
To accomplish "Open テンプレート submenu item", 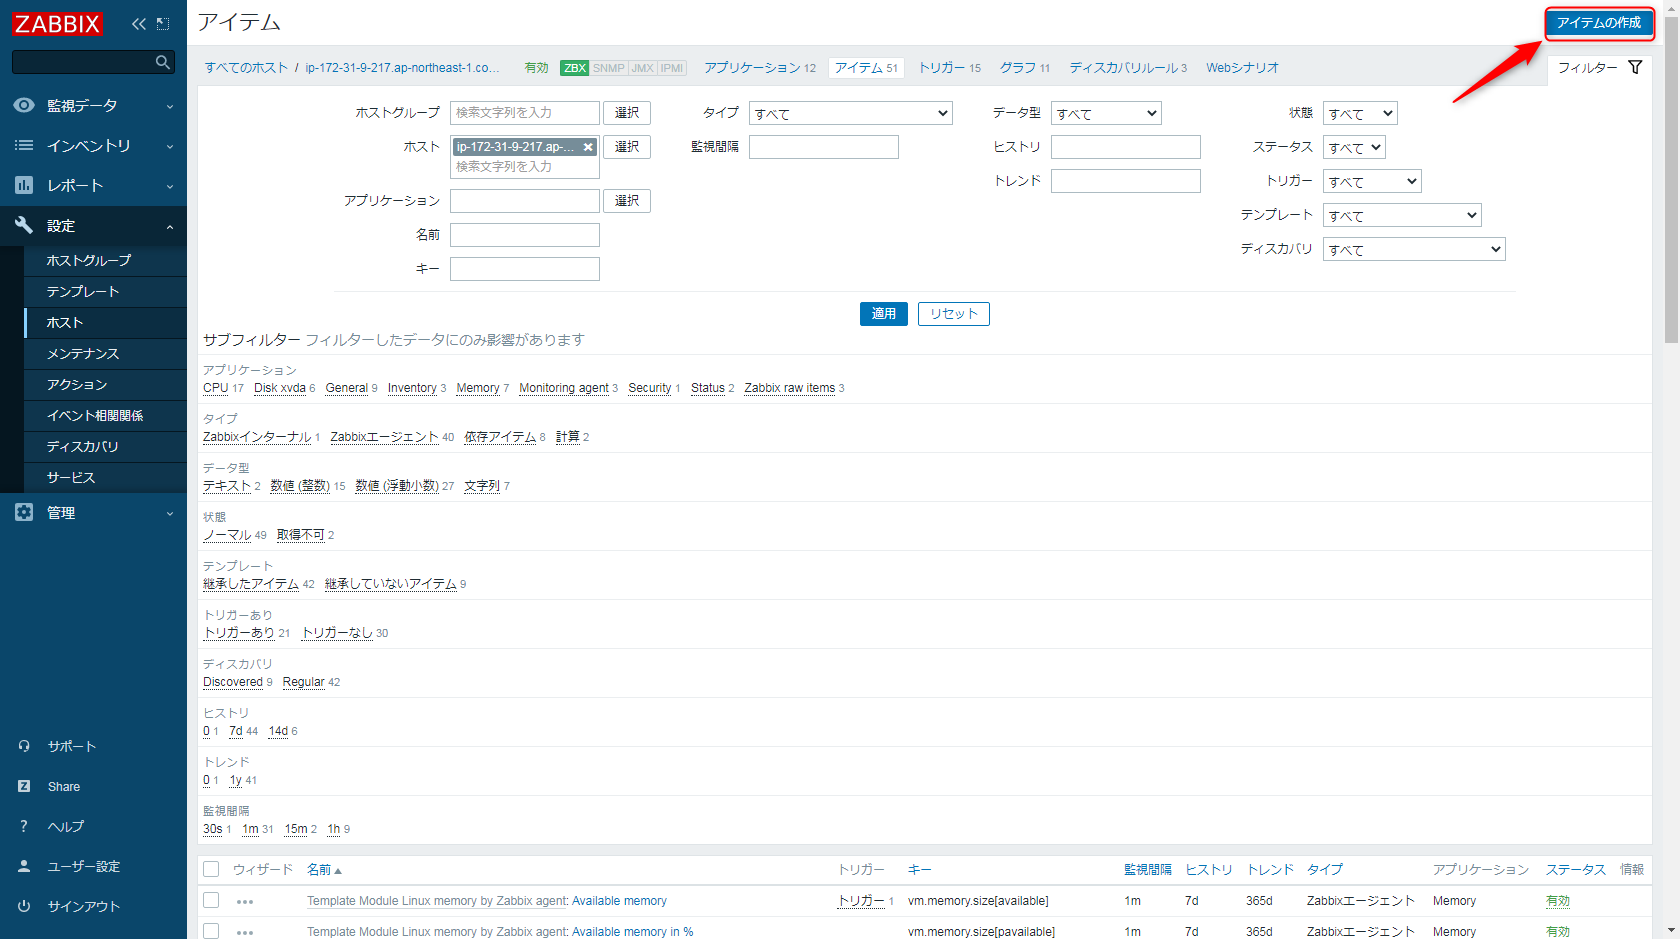I will (x=105, y=291).
